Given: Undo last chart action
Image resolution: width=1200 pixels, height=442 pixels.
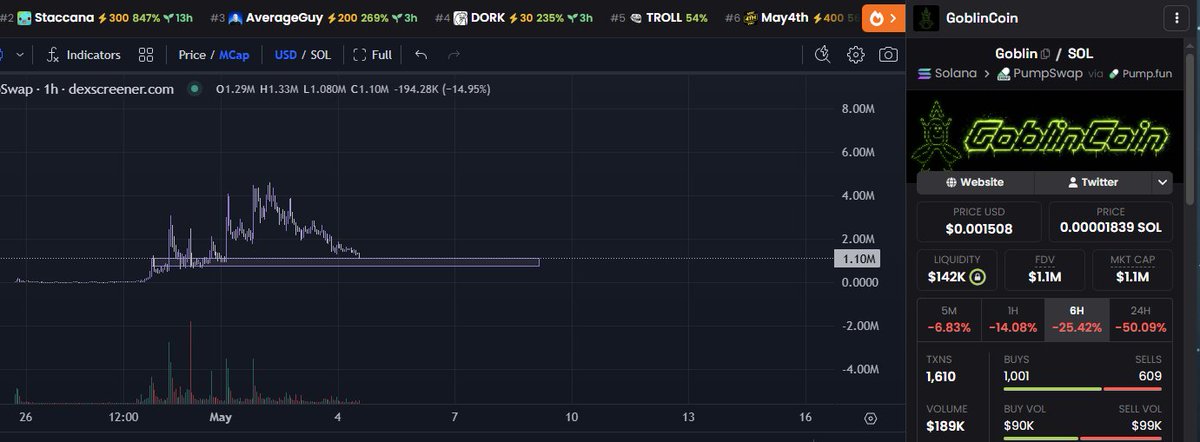Looking at the screenshot, I should point(421,55).
